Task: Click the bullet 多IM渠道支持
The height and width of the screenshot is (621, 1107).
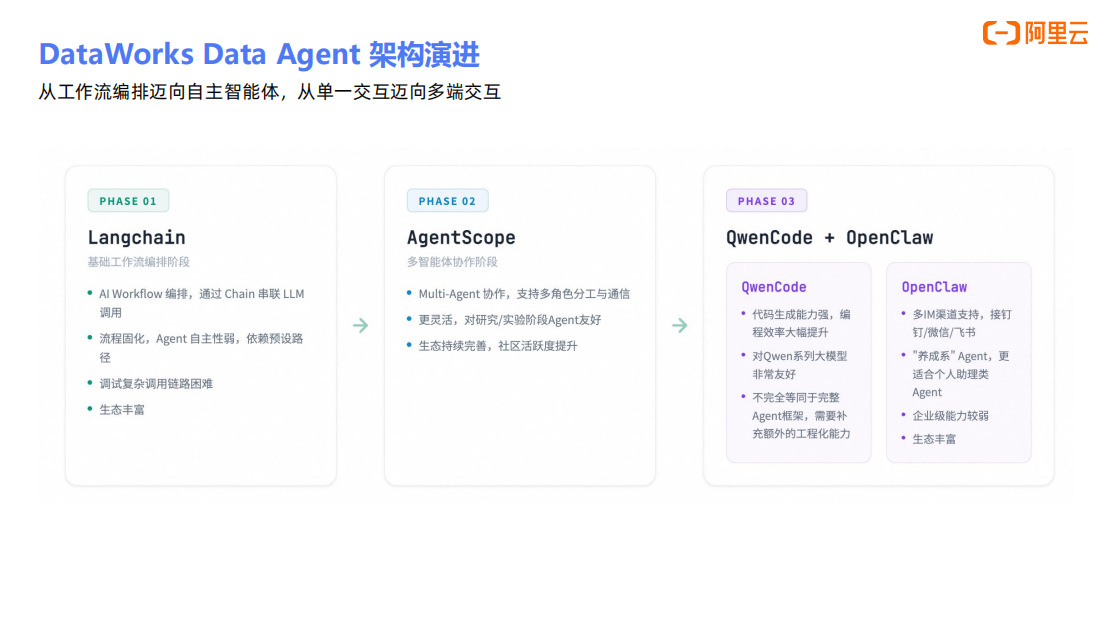Action: pos(962,323)
